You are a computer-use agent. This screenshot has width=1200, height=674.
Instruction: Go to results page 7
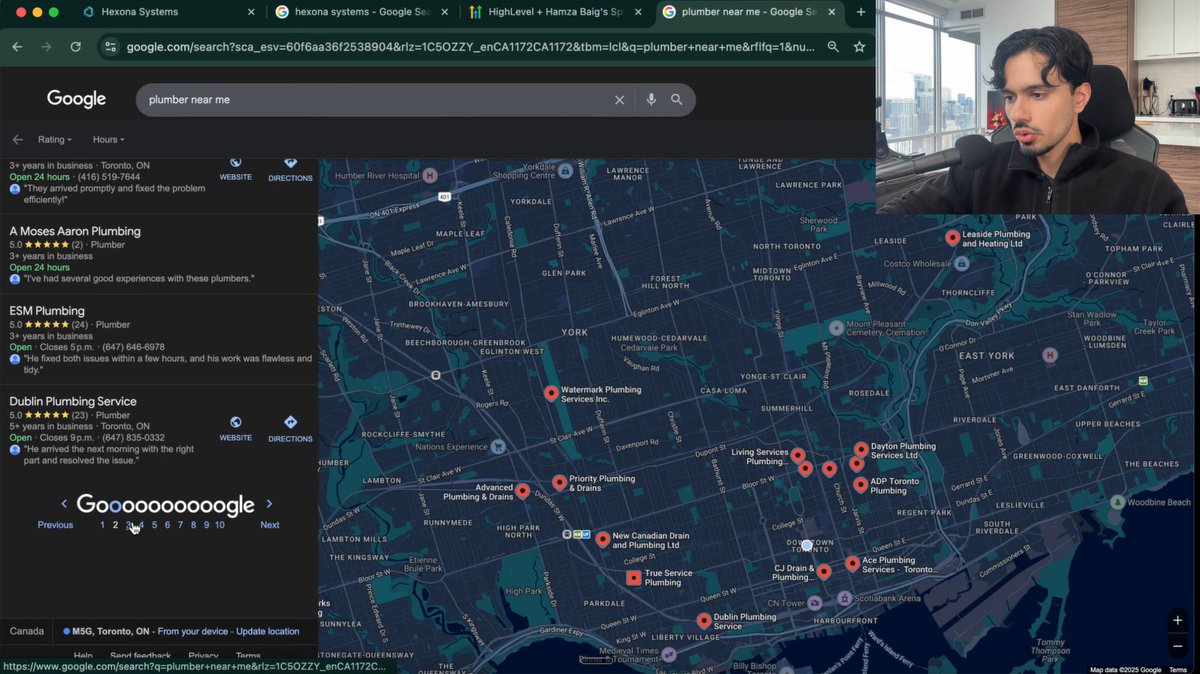click(180, 525)
